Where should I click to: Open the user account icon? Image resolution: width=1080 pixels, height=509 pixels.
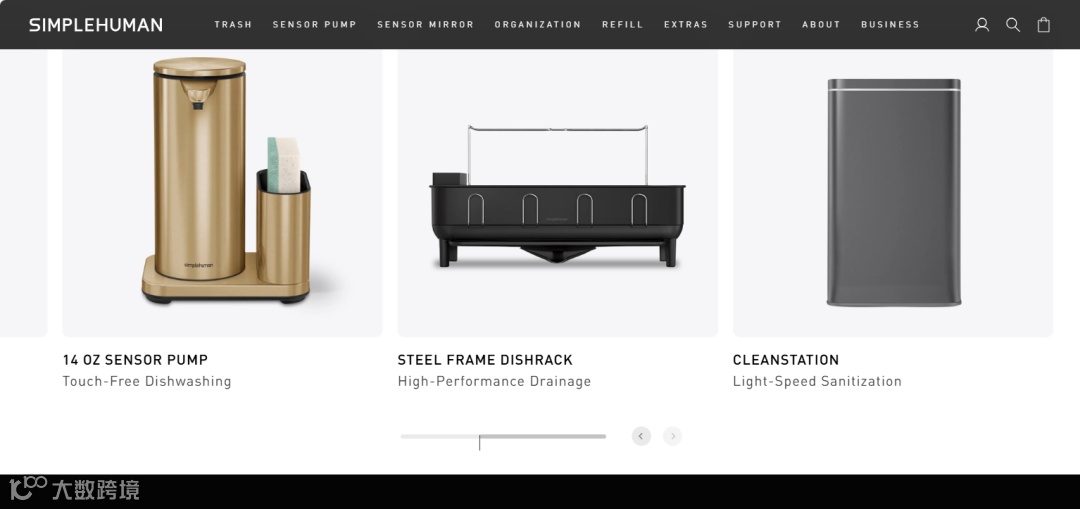pos(982,25)
